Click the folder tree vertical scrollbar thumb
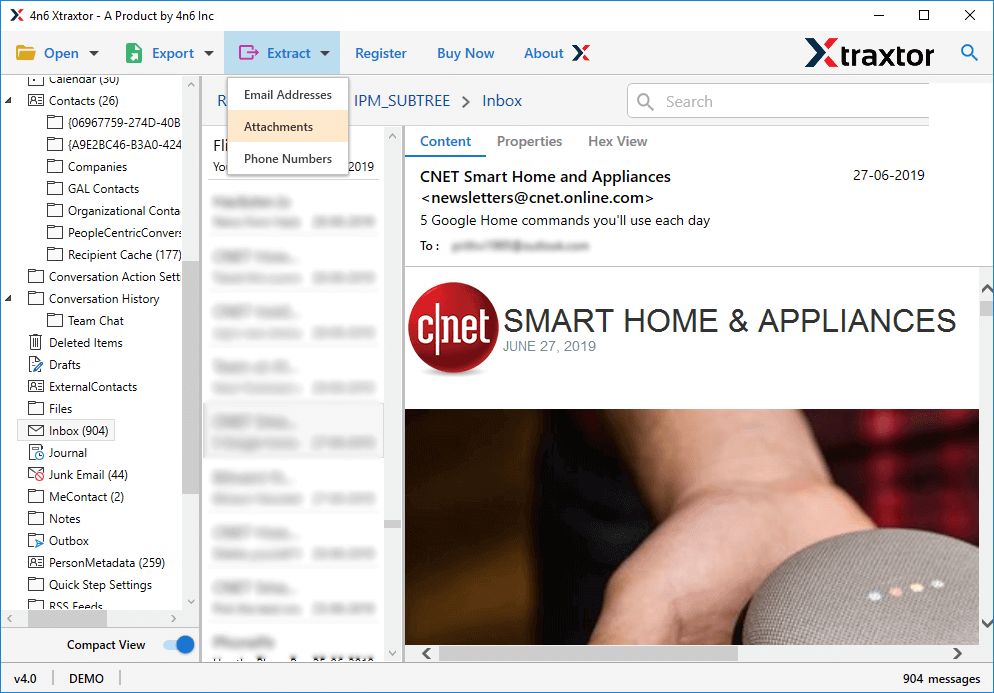Viewport: 994px width, 693px height. pos(190,376)
